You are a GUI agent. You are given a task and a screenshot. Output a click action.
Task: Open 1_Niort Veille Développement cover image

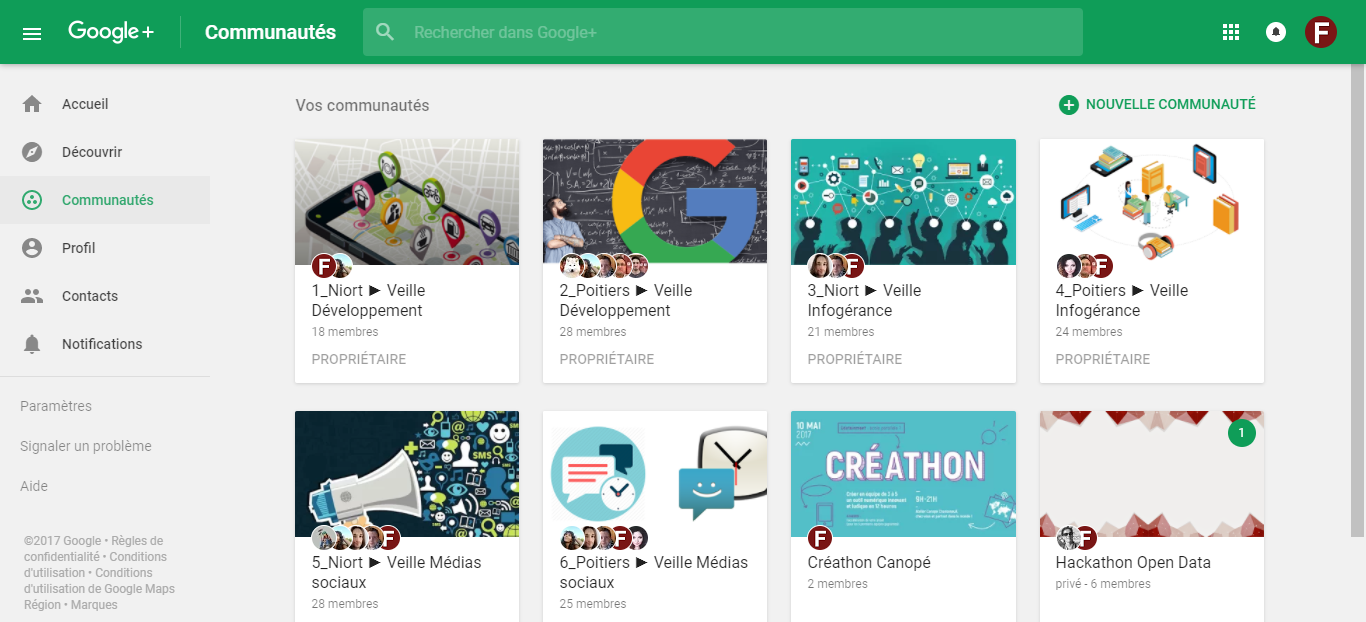(x=407, y=202)
